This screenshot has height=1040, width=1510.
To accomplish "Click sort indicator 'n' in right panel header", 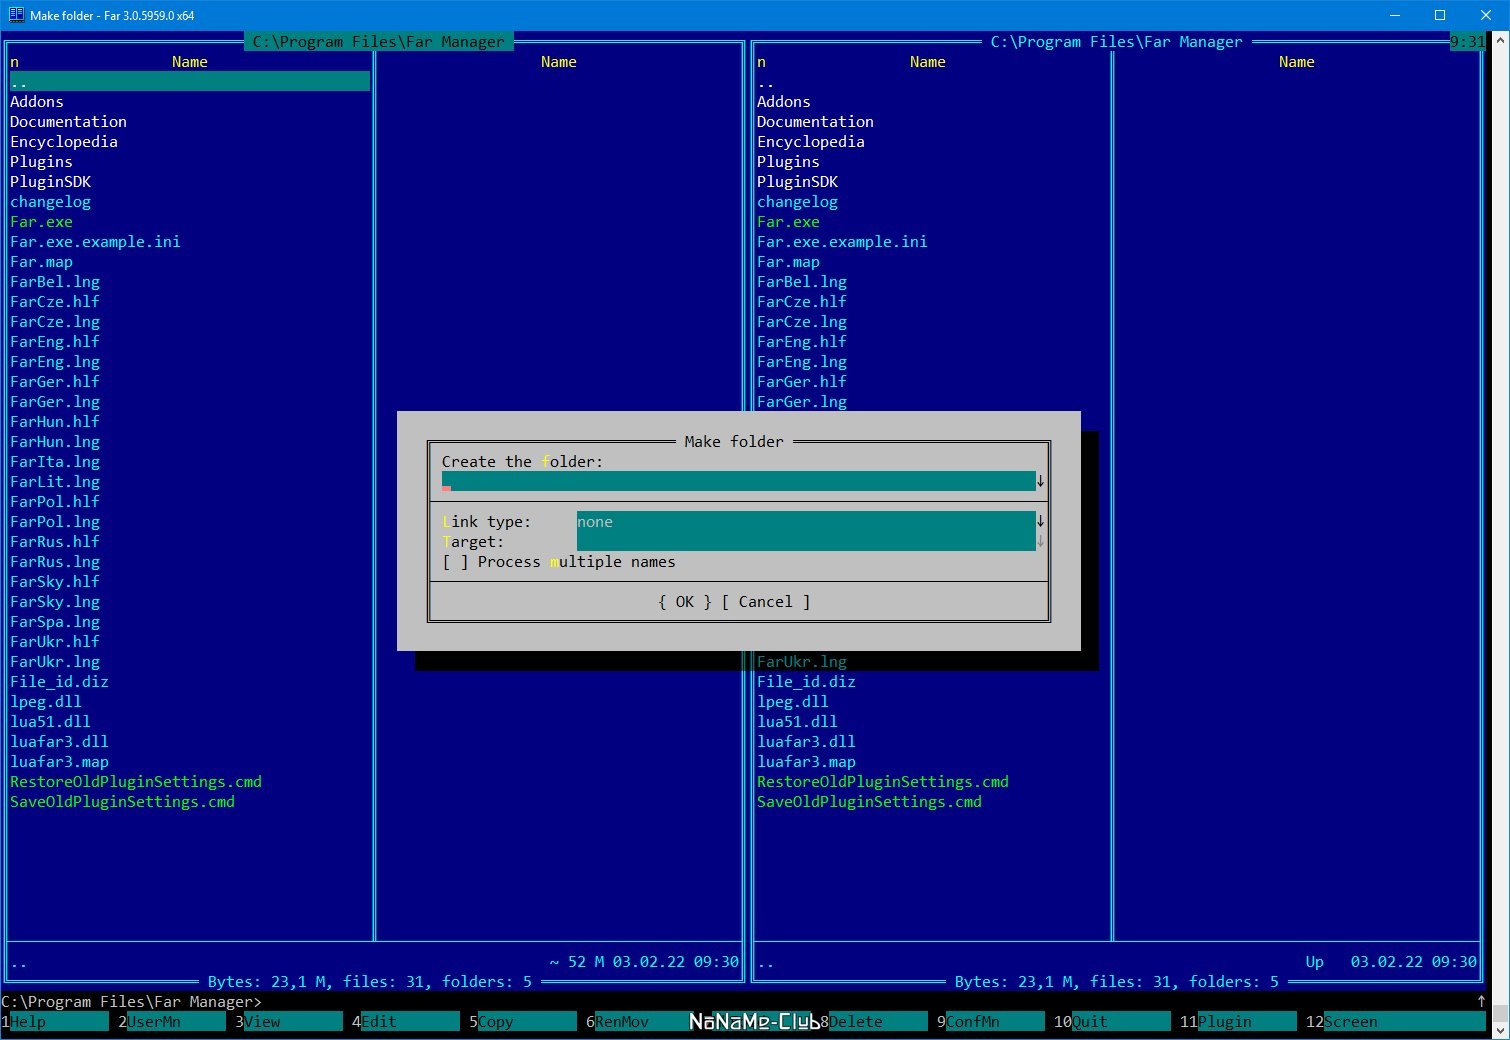I will pyautogui.click(x=761, y=62).
